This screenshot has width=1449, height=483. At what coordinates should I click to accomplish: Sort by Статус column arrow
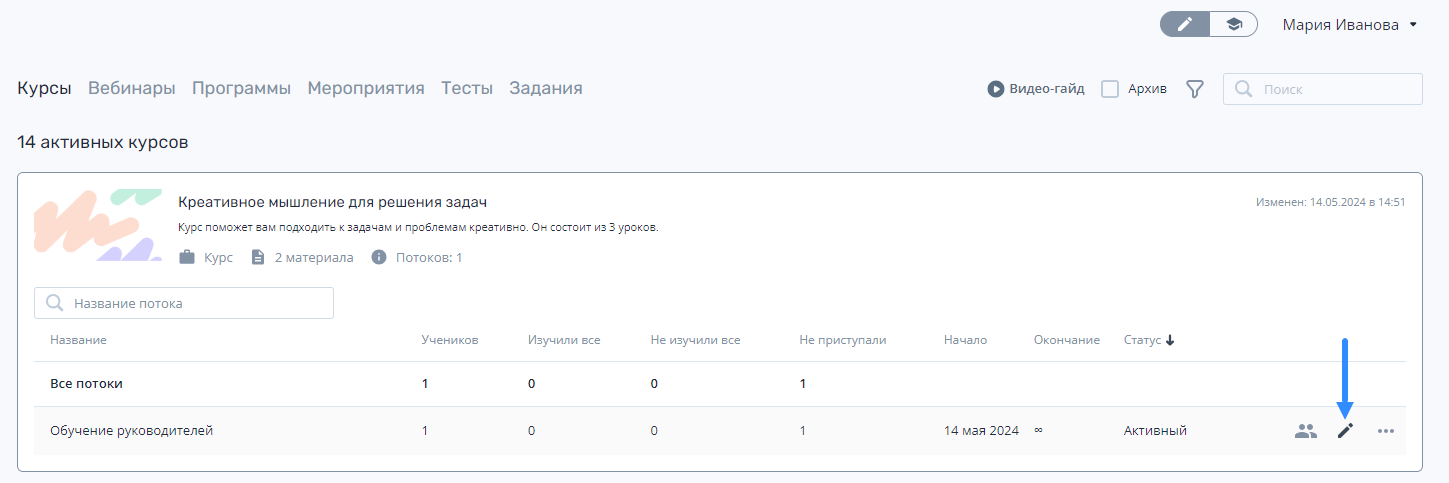coord(1170,340)
